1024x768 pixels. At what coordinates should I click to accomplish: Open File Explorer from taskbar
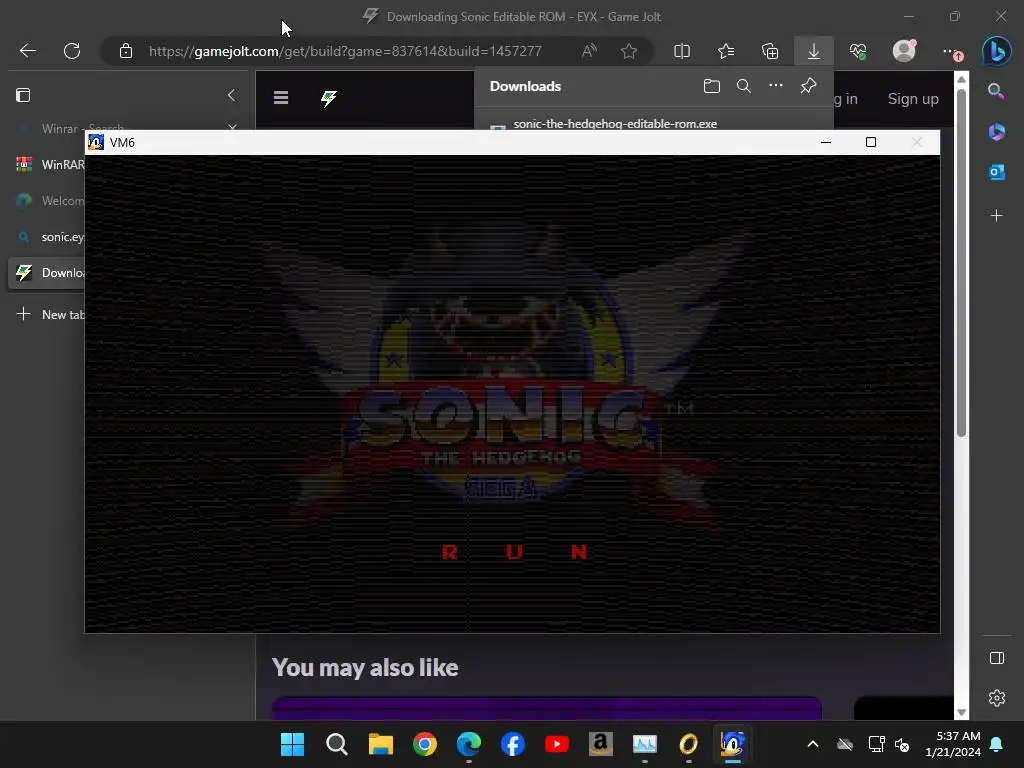(381, 744)
